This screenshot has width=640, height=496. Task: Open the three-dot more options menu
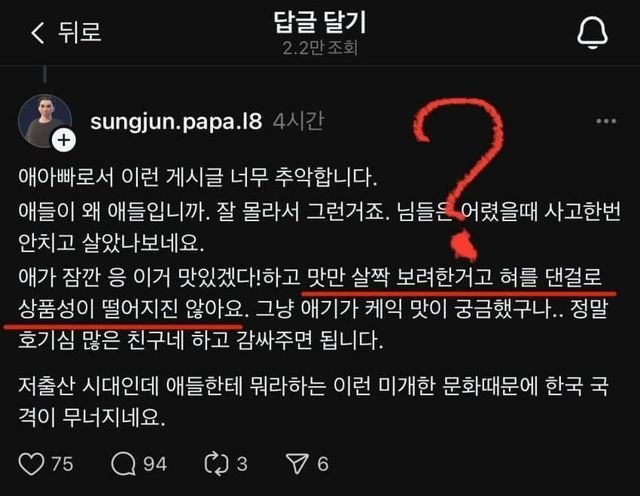(606, 121)
